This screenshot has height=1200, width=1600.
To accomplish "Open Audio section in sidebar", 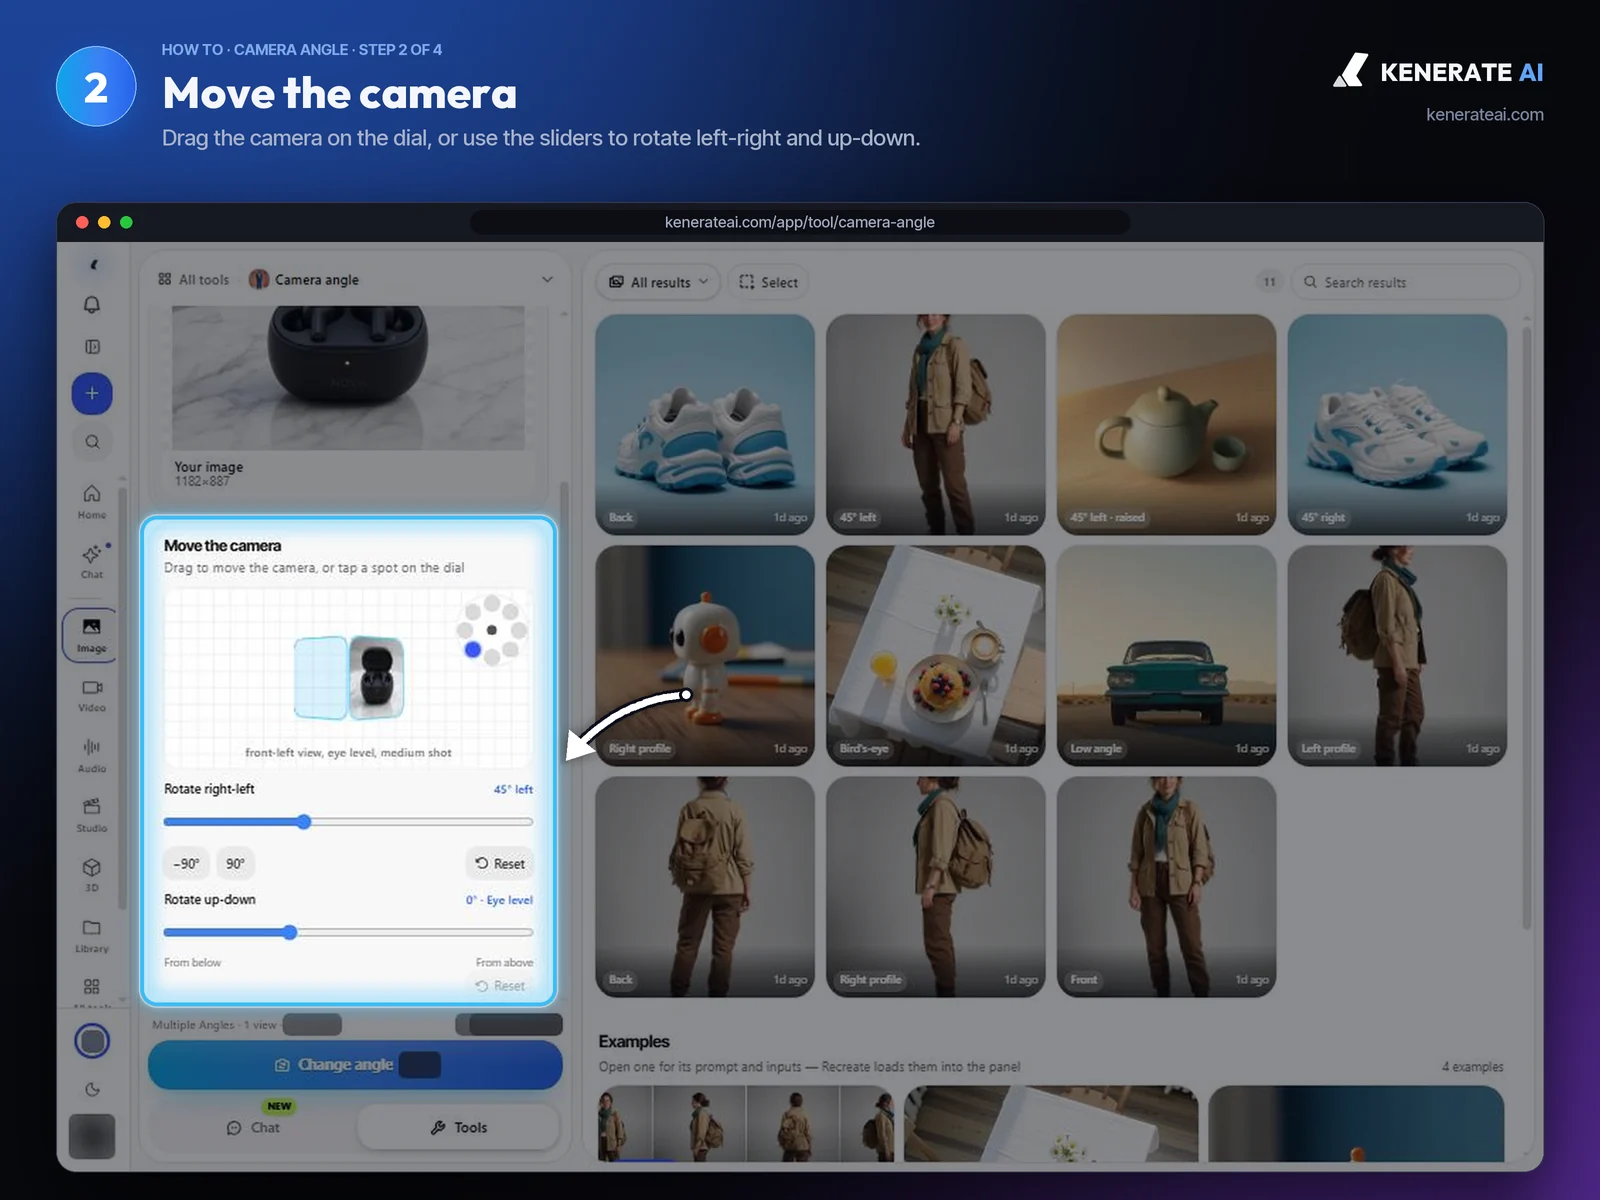I will point(92,755).
